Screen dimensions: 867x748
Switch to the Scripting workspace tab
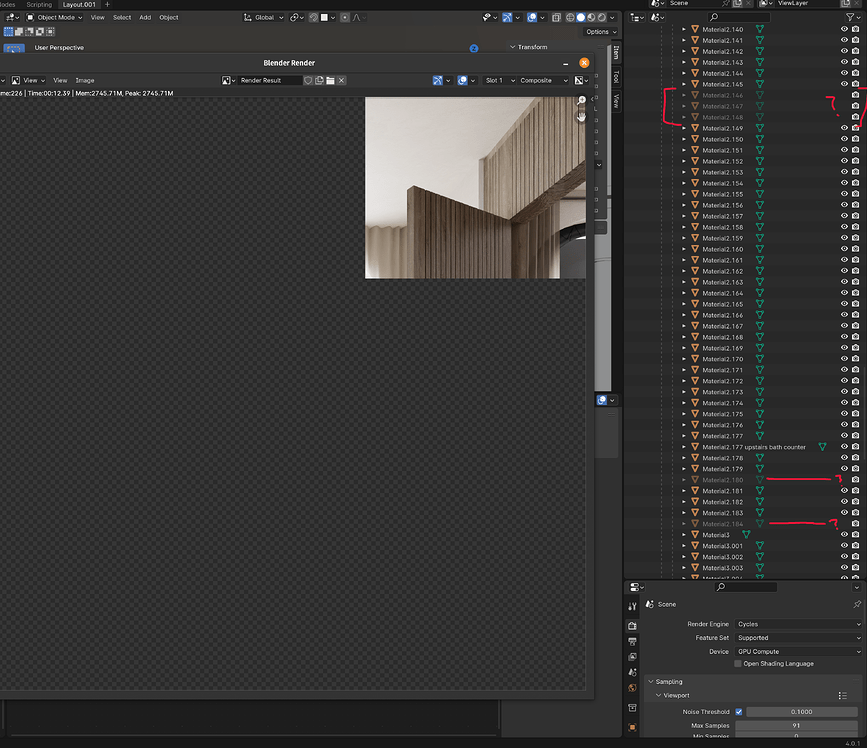click(39, 4)
